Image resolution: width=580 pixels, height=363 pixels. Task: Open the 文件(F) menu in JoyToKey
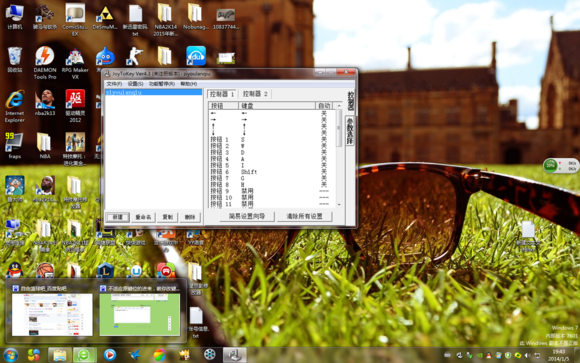tap(114, 84)
